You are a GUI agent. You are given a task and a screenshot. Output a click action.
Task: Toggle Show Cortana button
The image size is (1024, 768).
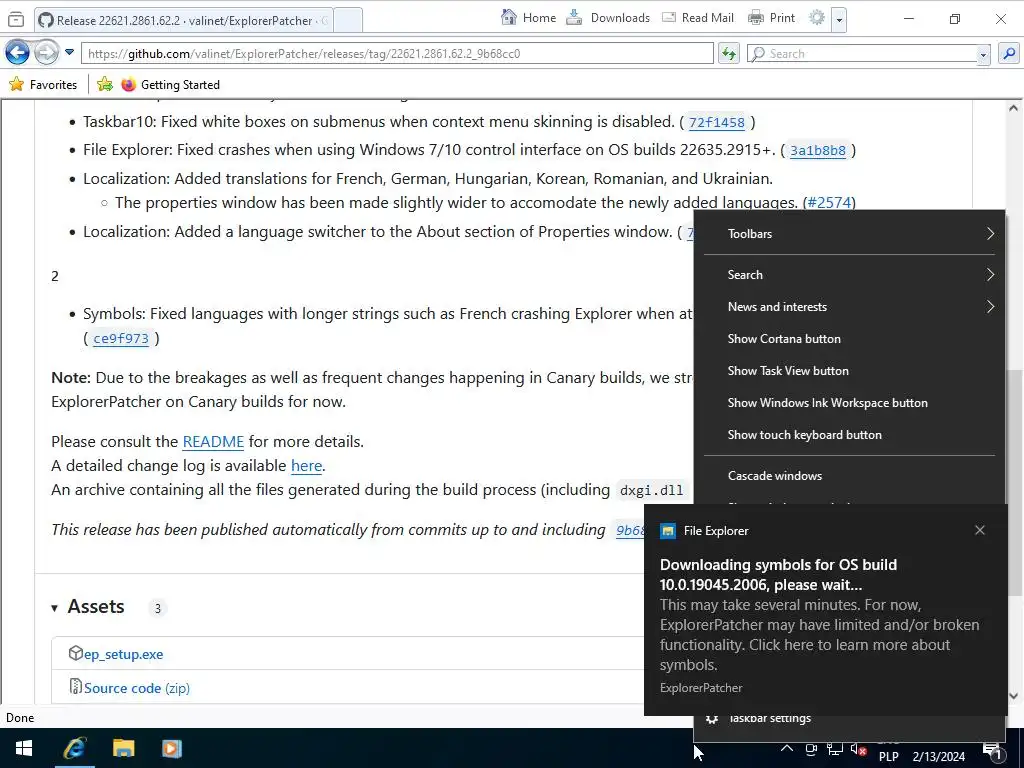point(849,339)
